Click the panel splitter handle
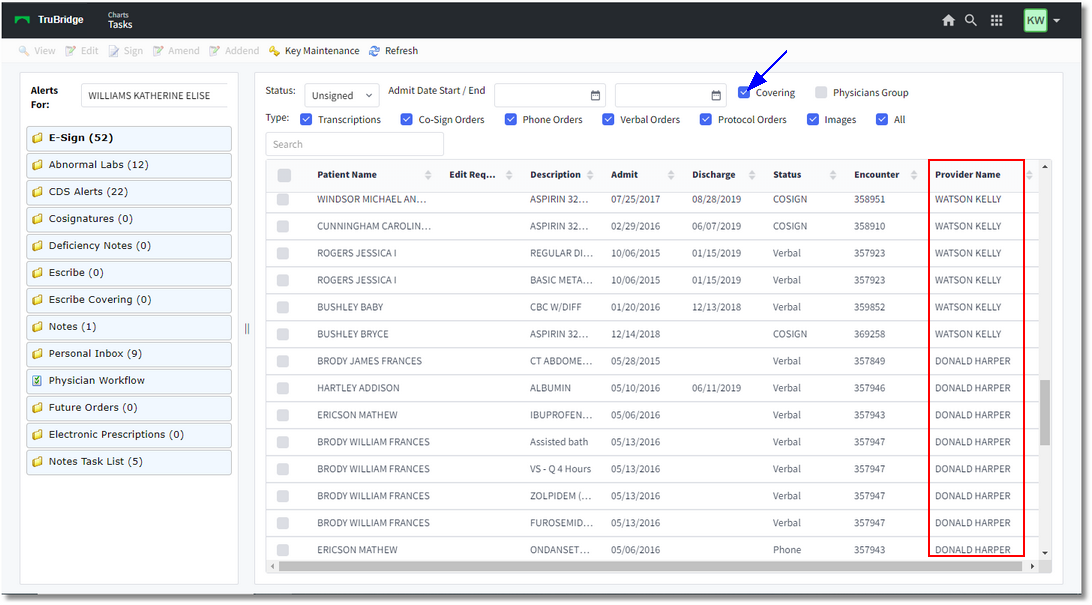The image size is (1092, 605). 247,329
